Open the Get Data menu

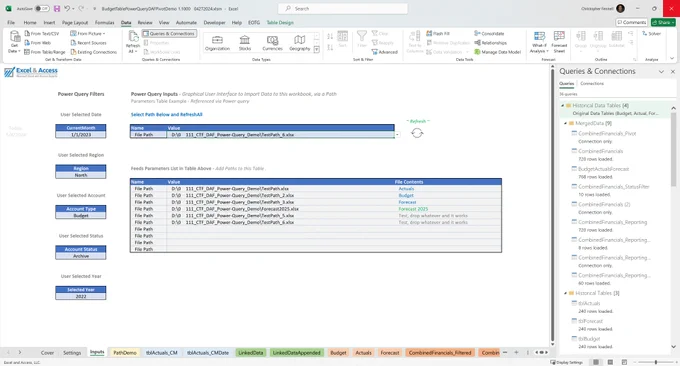pos(14,42)
